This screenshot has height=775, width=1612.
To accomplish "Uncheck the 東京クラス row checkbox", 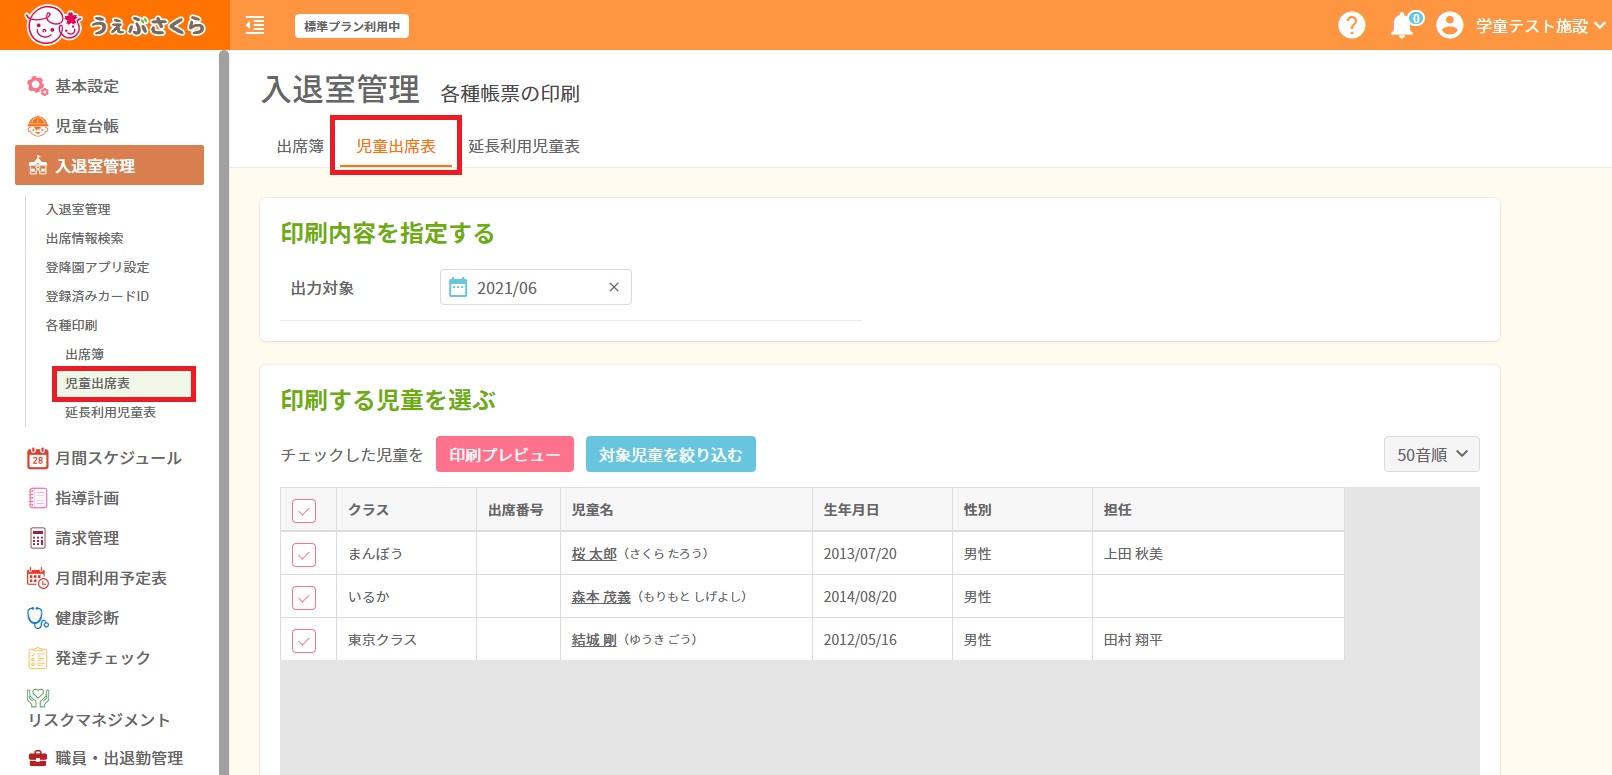I will [304, 640].
